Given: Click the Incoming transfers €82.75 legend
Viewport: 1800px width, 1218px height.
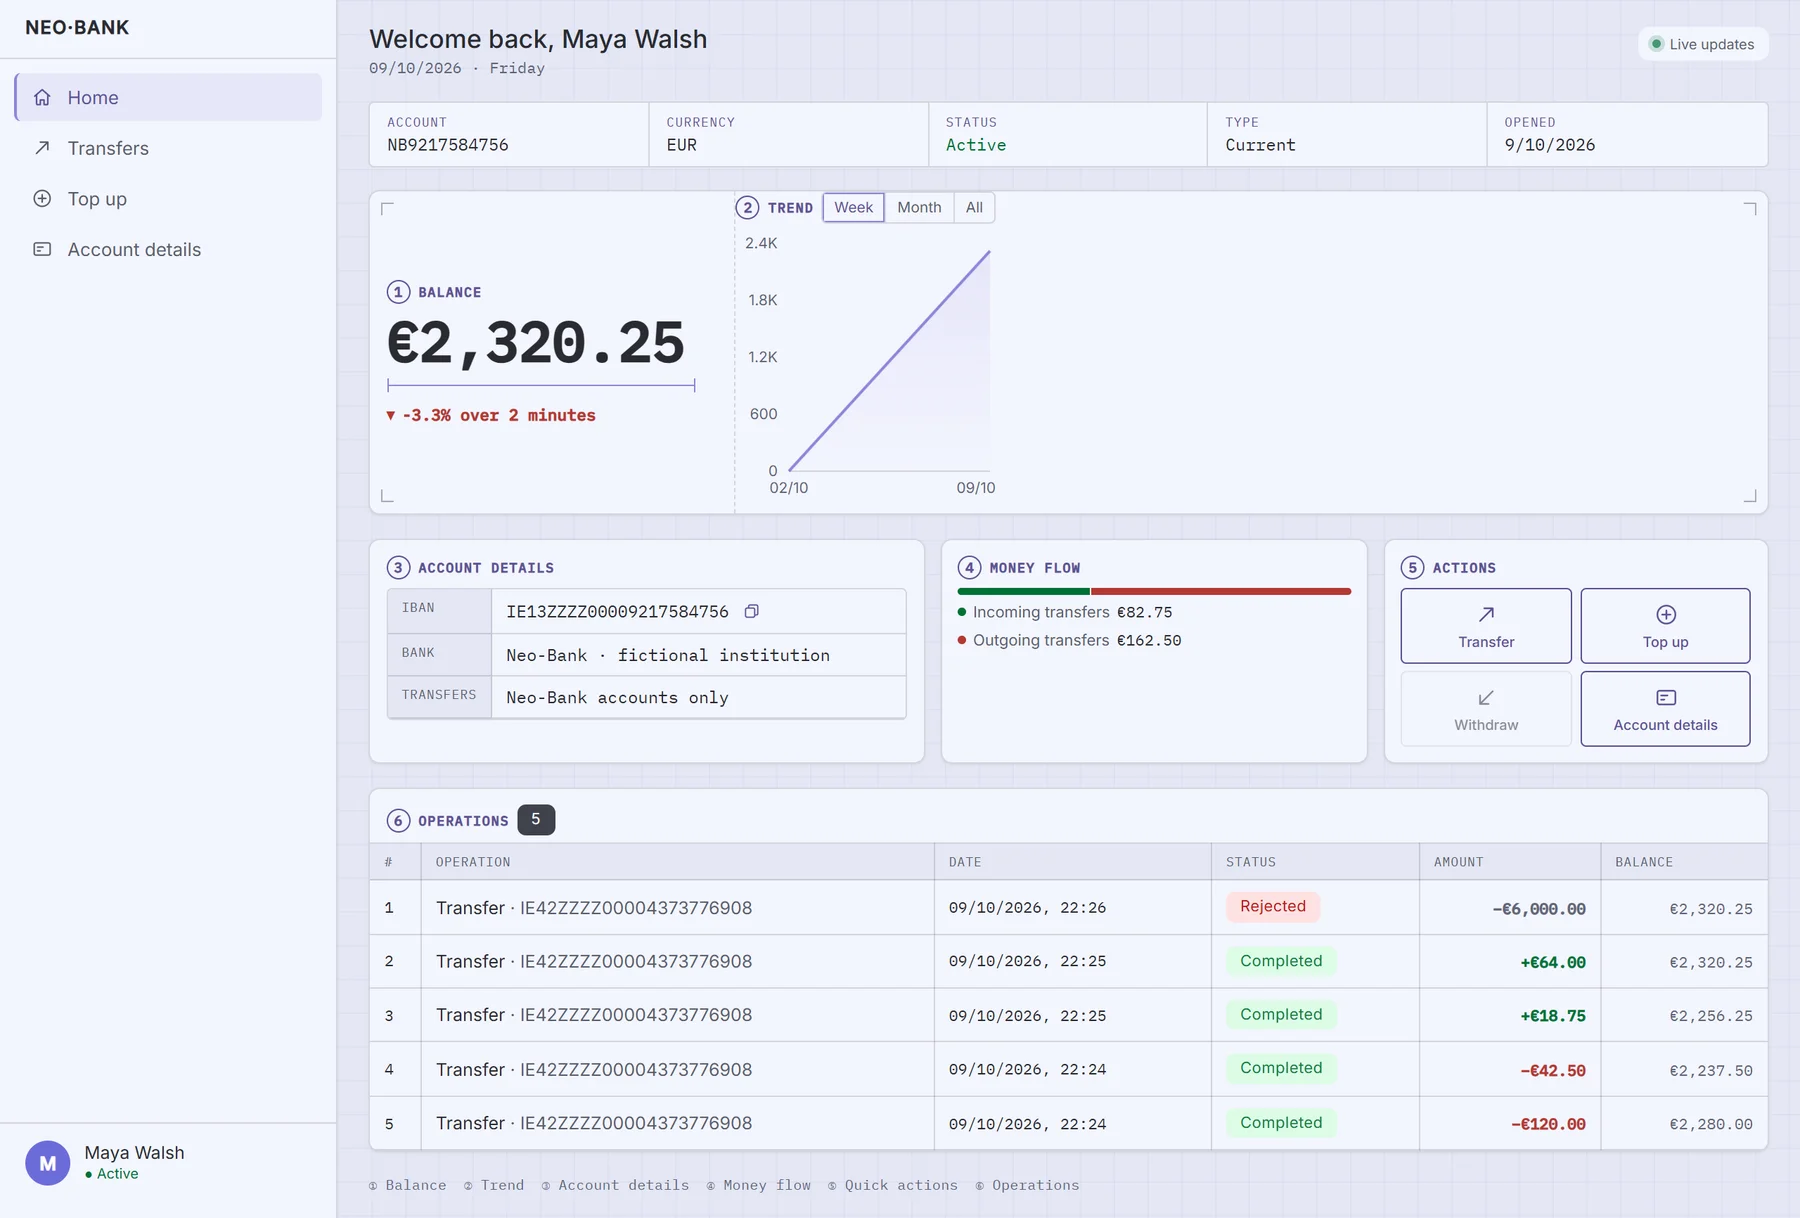Looking at the screenshot, I should click(x=1065, y=612).
